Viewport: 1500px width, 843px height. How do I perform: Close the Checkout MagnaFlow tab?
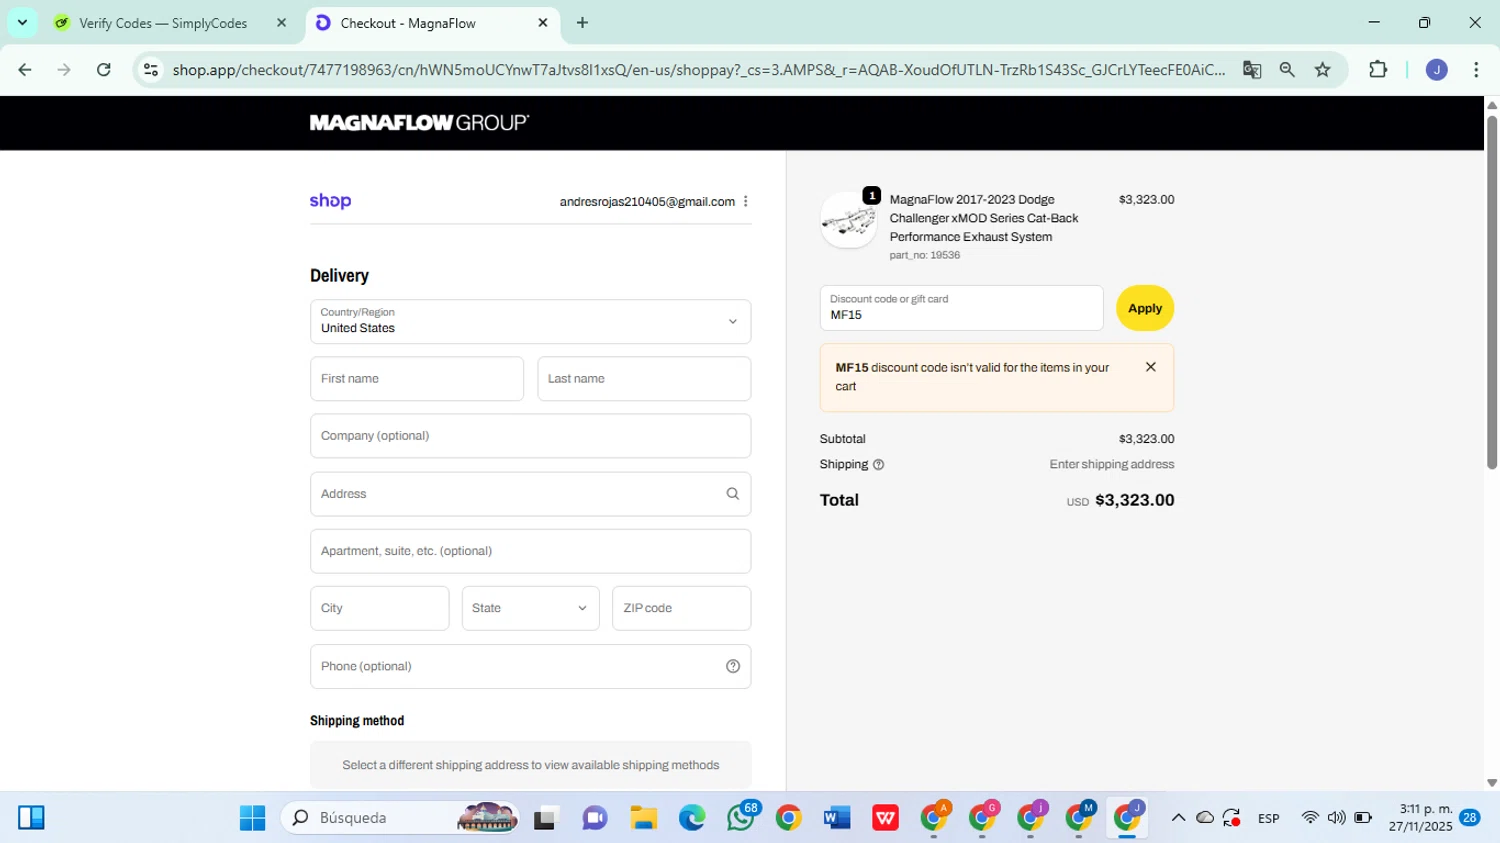point(543,22)
